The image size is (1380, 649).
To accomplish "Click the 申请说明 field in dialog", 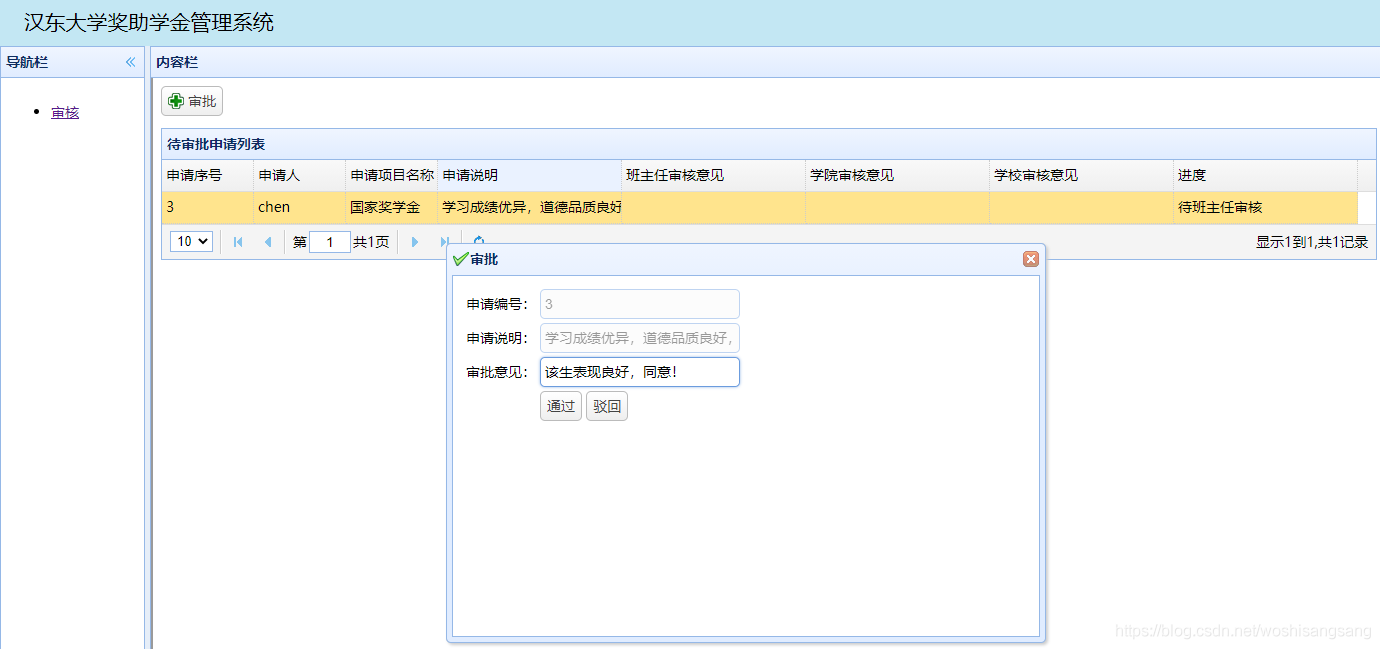I will point(640,338).
